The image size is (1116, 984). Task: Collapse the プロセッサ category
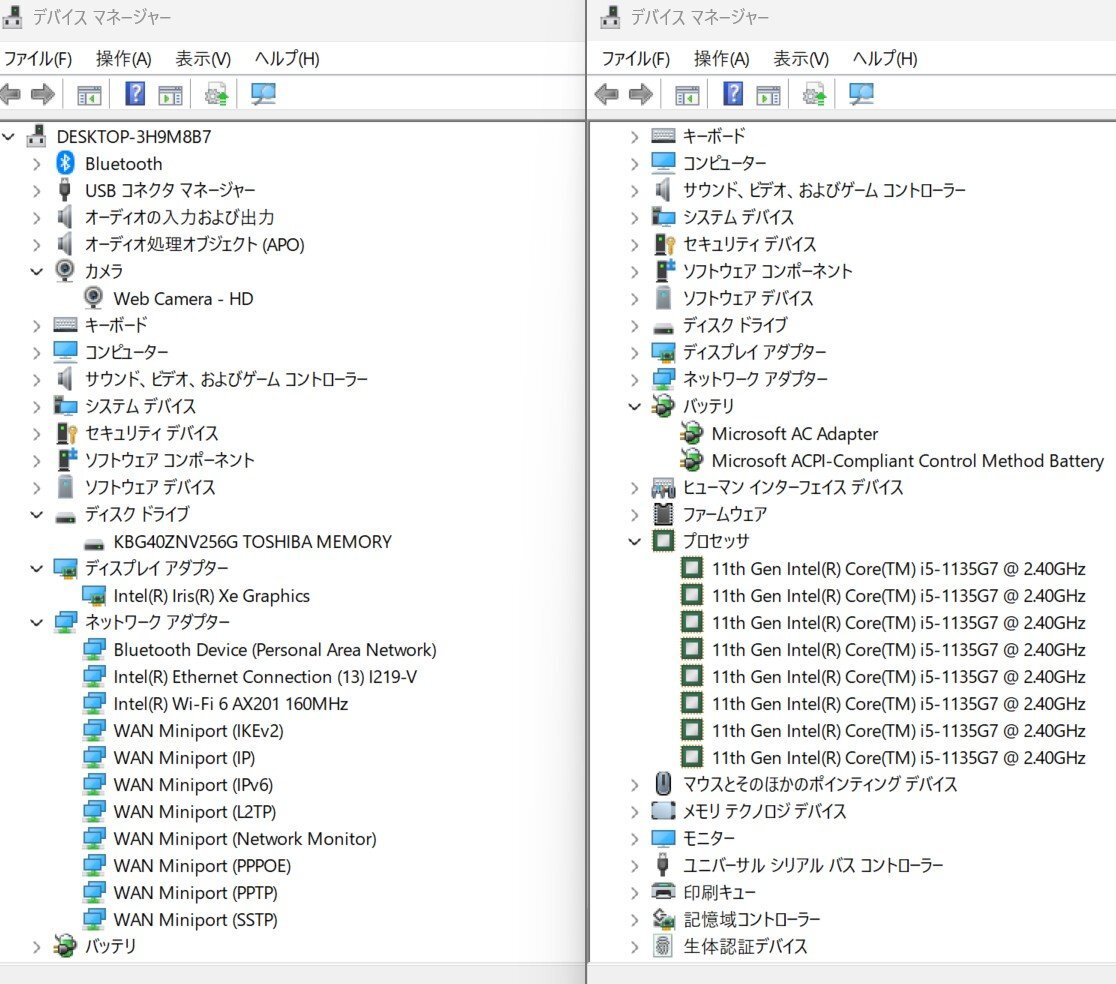634,541
